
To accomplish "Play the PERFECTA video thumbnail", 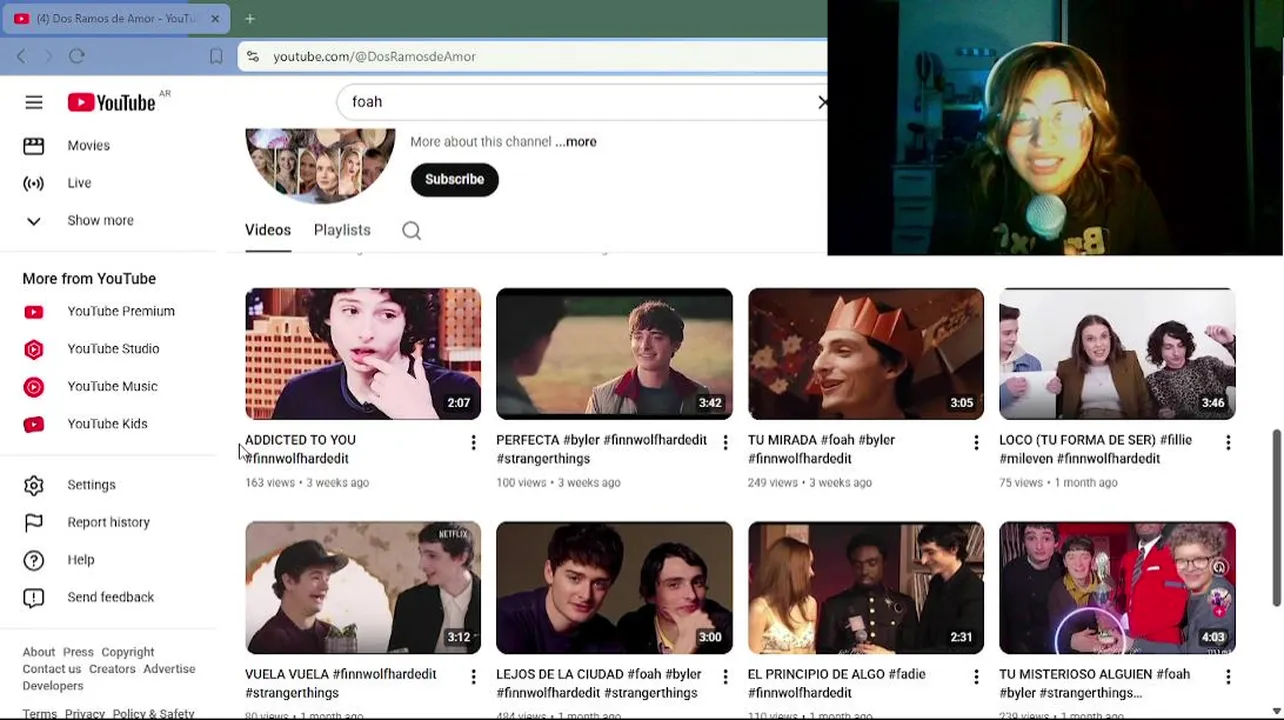I will 614,354.
